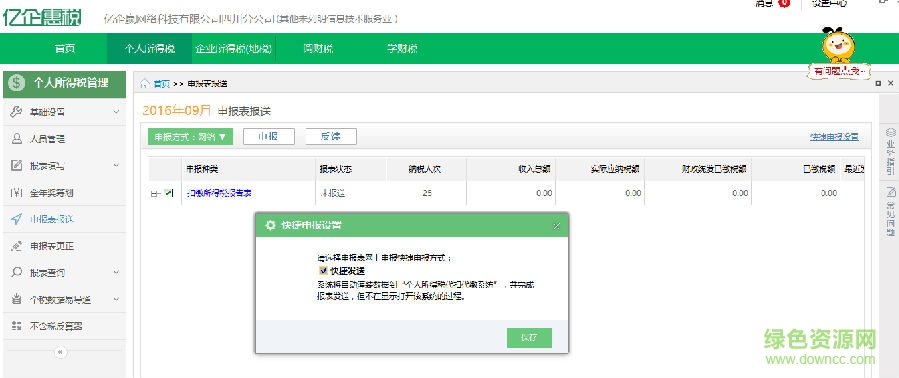The width and height of the screenshot is (899, 378).
Task: Click the 0.00 value under 已缴税额
Action: [828, 193]
